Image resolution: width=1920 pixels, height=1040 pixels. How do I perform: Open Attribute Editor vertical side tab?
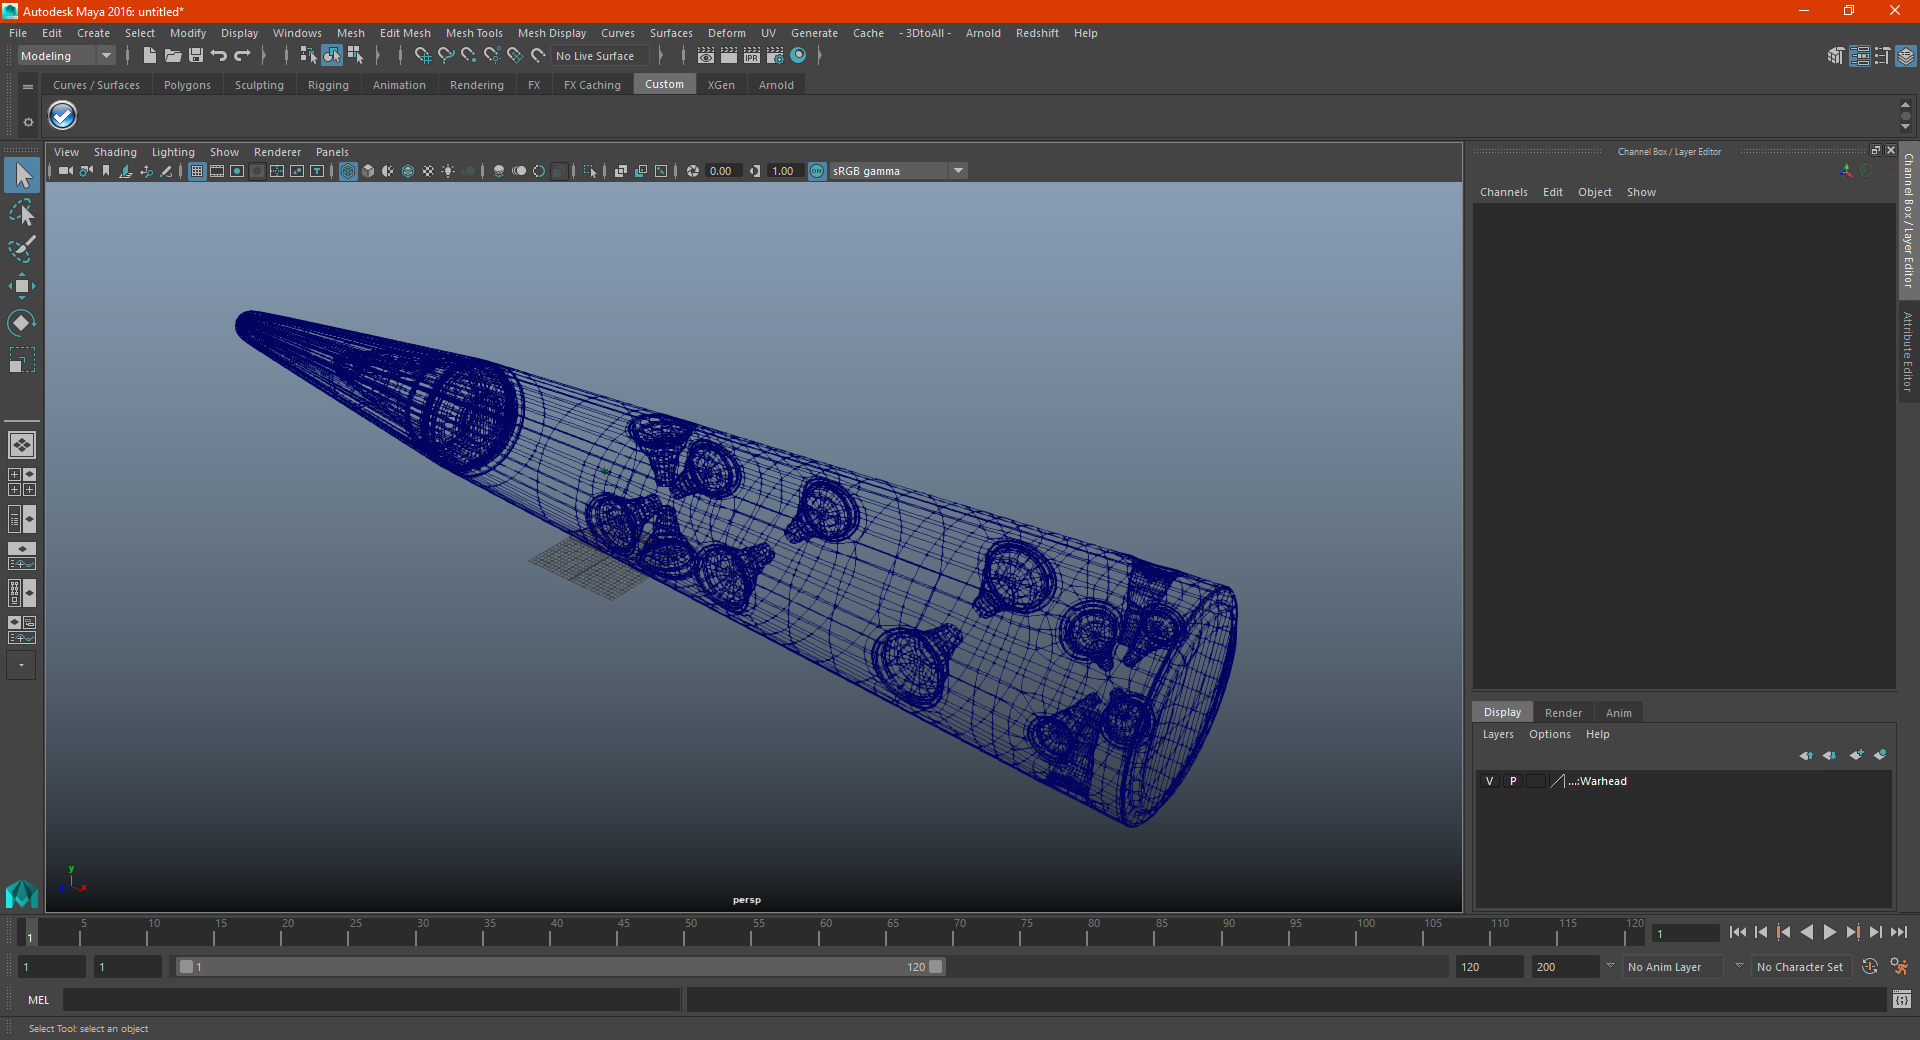pos(1908,352)
